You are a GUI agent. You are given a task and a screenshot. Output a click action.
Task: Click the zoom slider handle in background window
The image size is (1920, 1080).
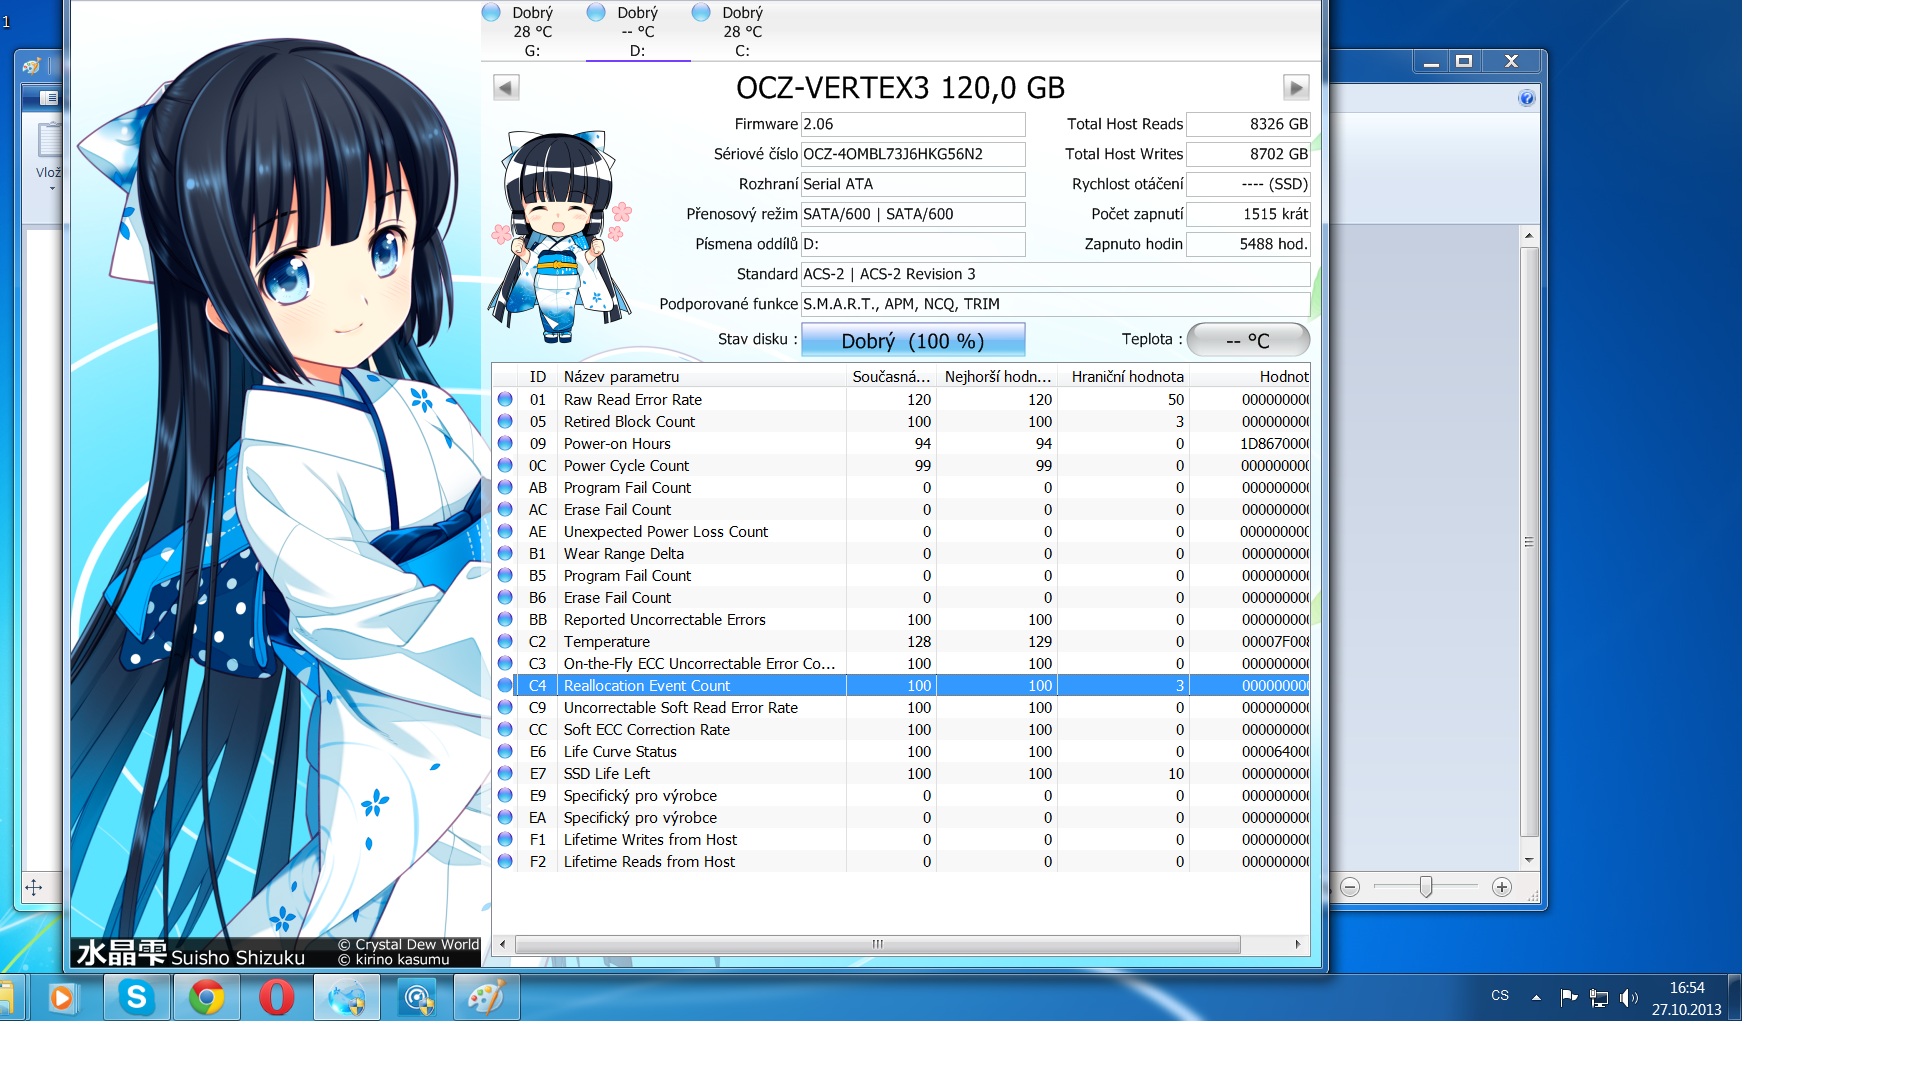click(1426, 887)
